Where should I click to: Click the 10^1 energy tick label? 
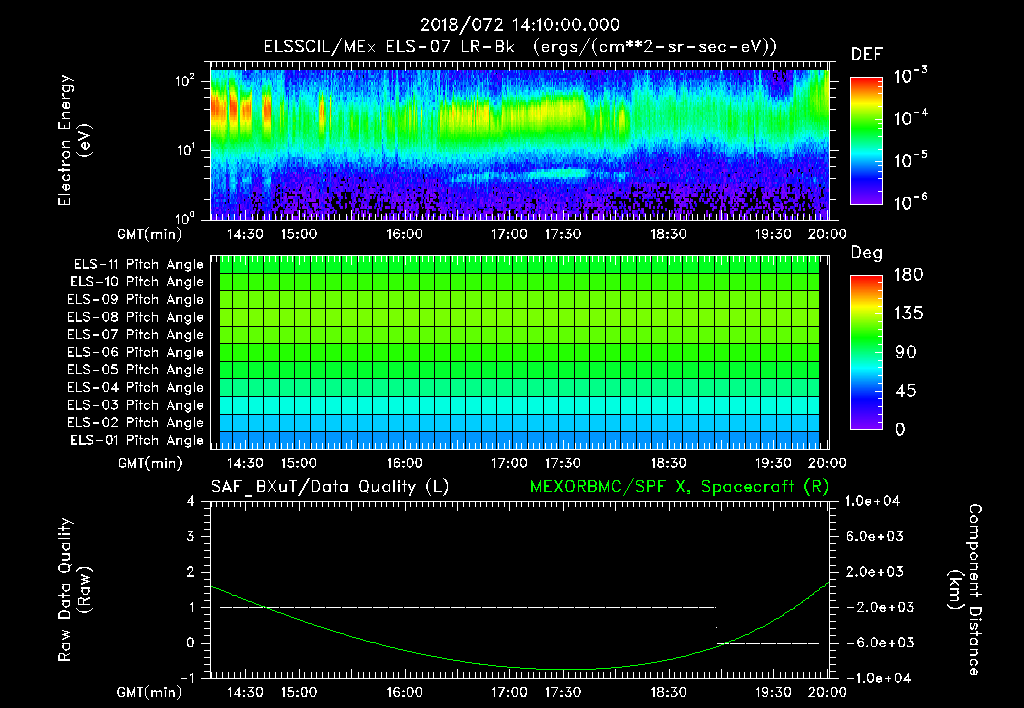[x=185, y=150]
